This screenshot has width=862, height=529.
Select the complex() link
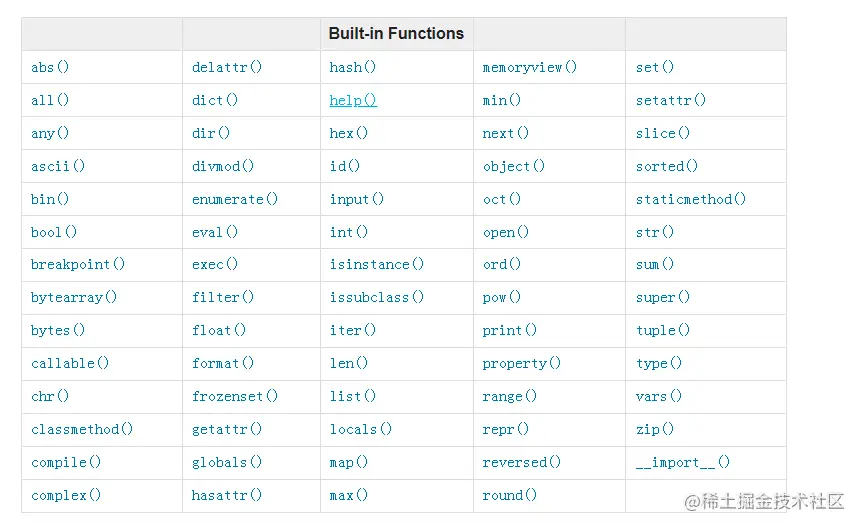[66, 495]
